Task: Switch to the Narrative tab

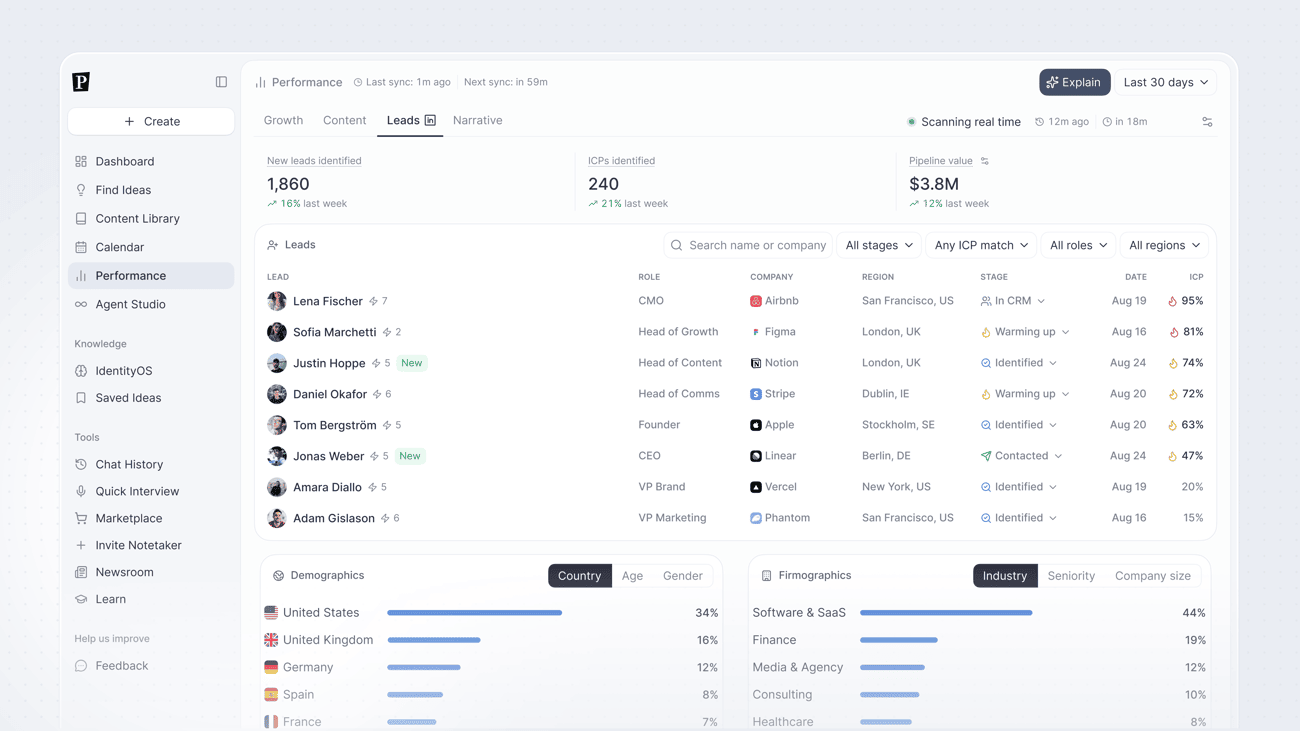Action: point(478,120)
